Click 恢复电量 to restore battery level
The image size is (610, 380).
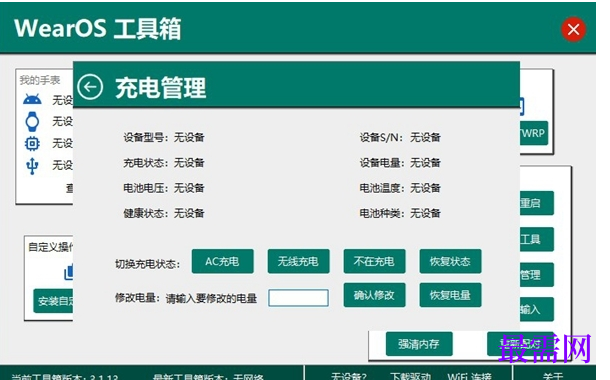pyautogui.click(x=450, y=295)
